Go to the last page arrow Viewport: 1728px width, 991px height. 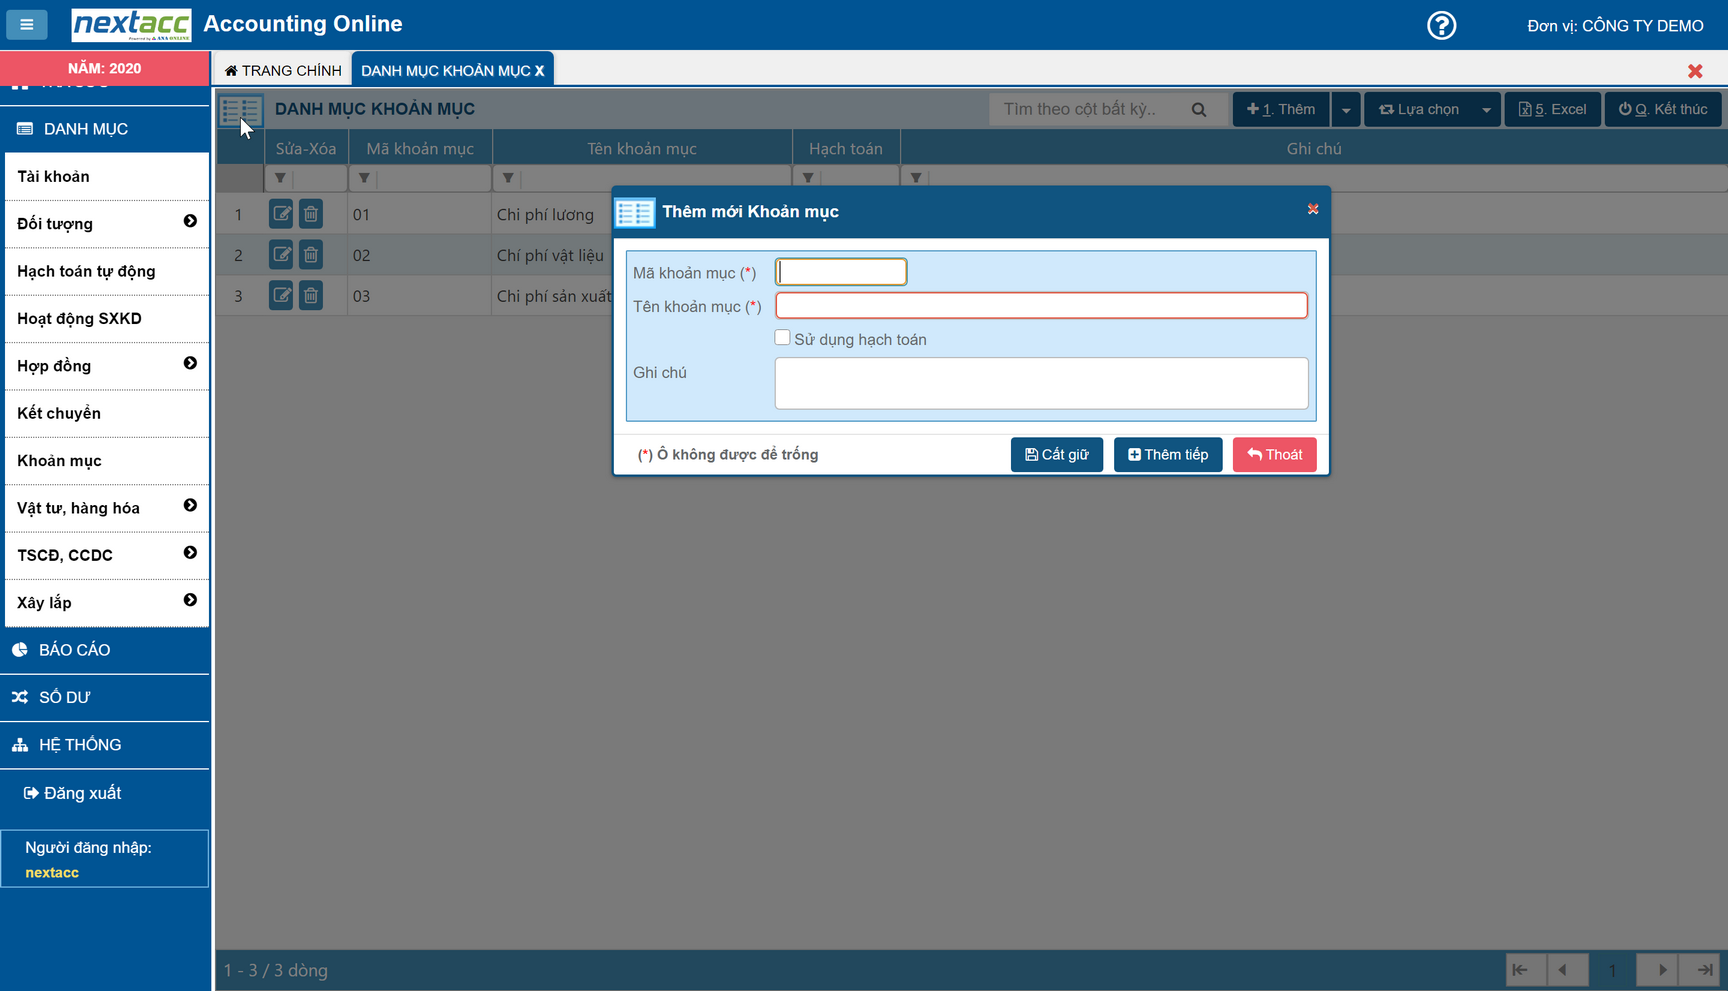pos(1704,970)
